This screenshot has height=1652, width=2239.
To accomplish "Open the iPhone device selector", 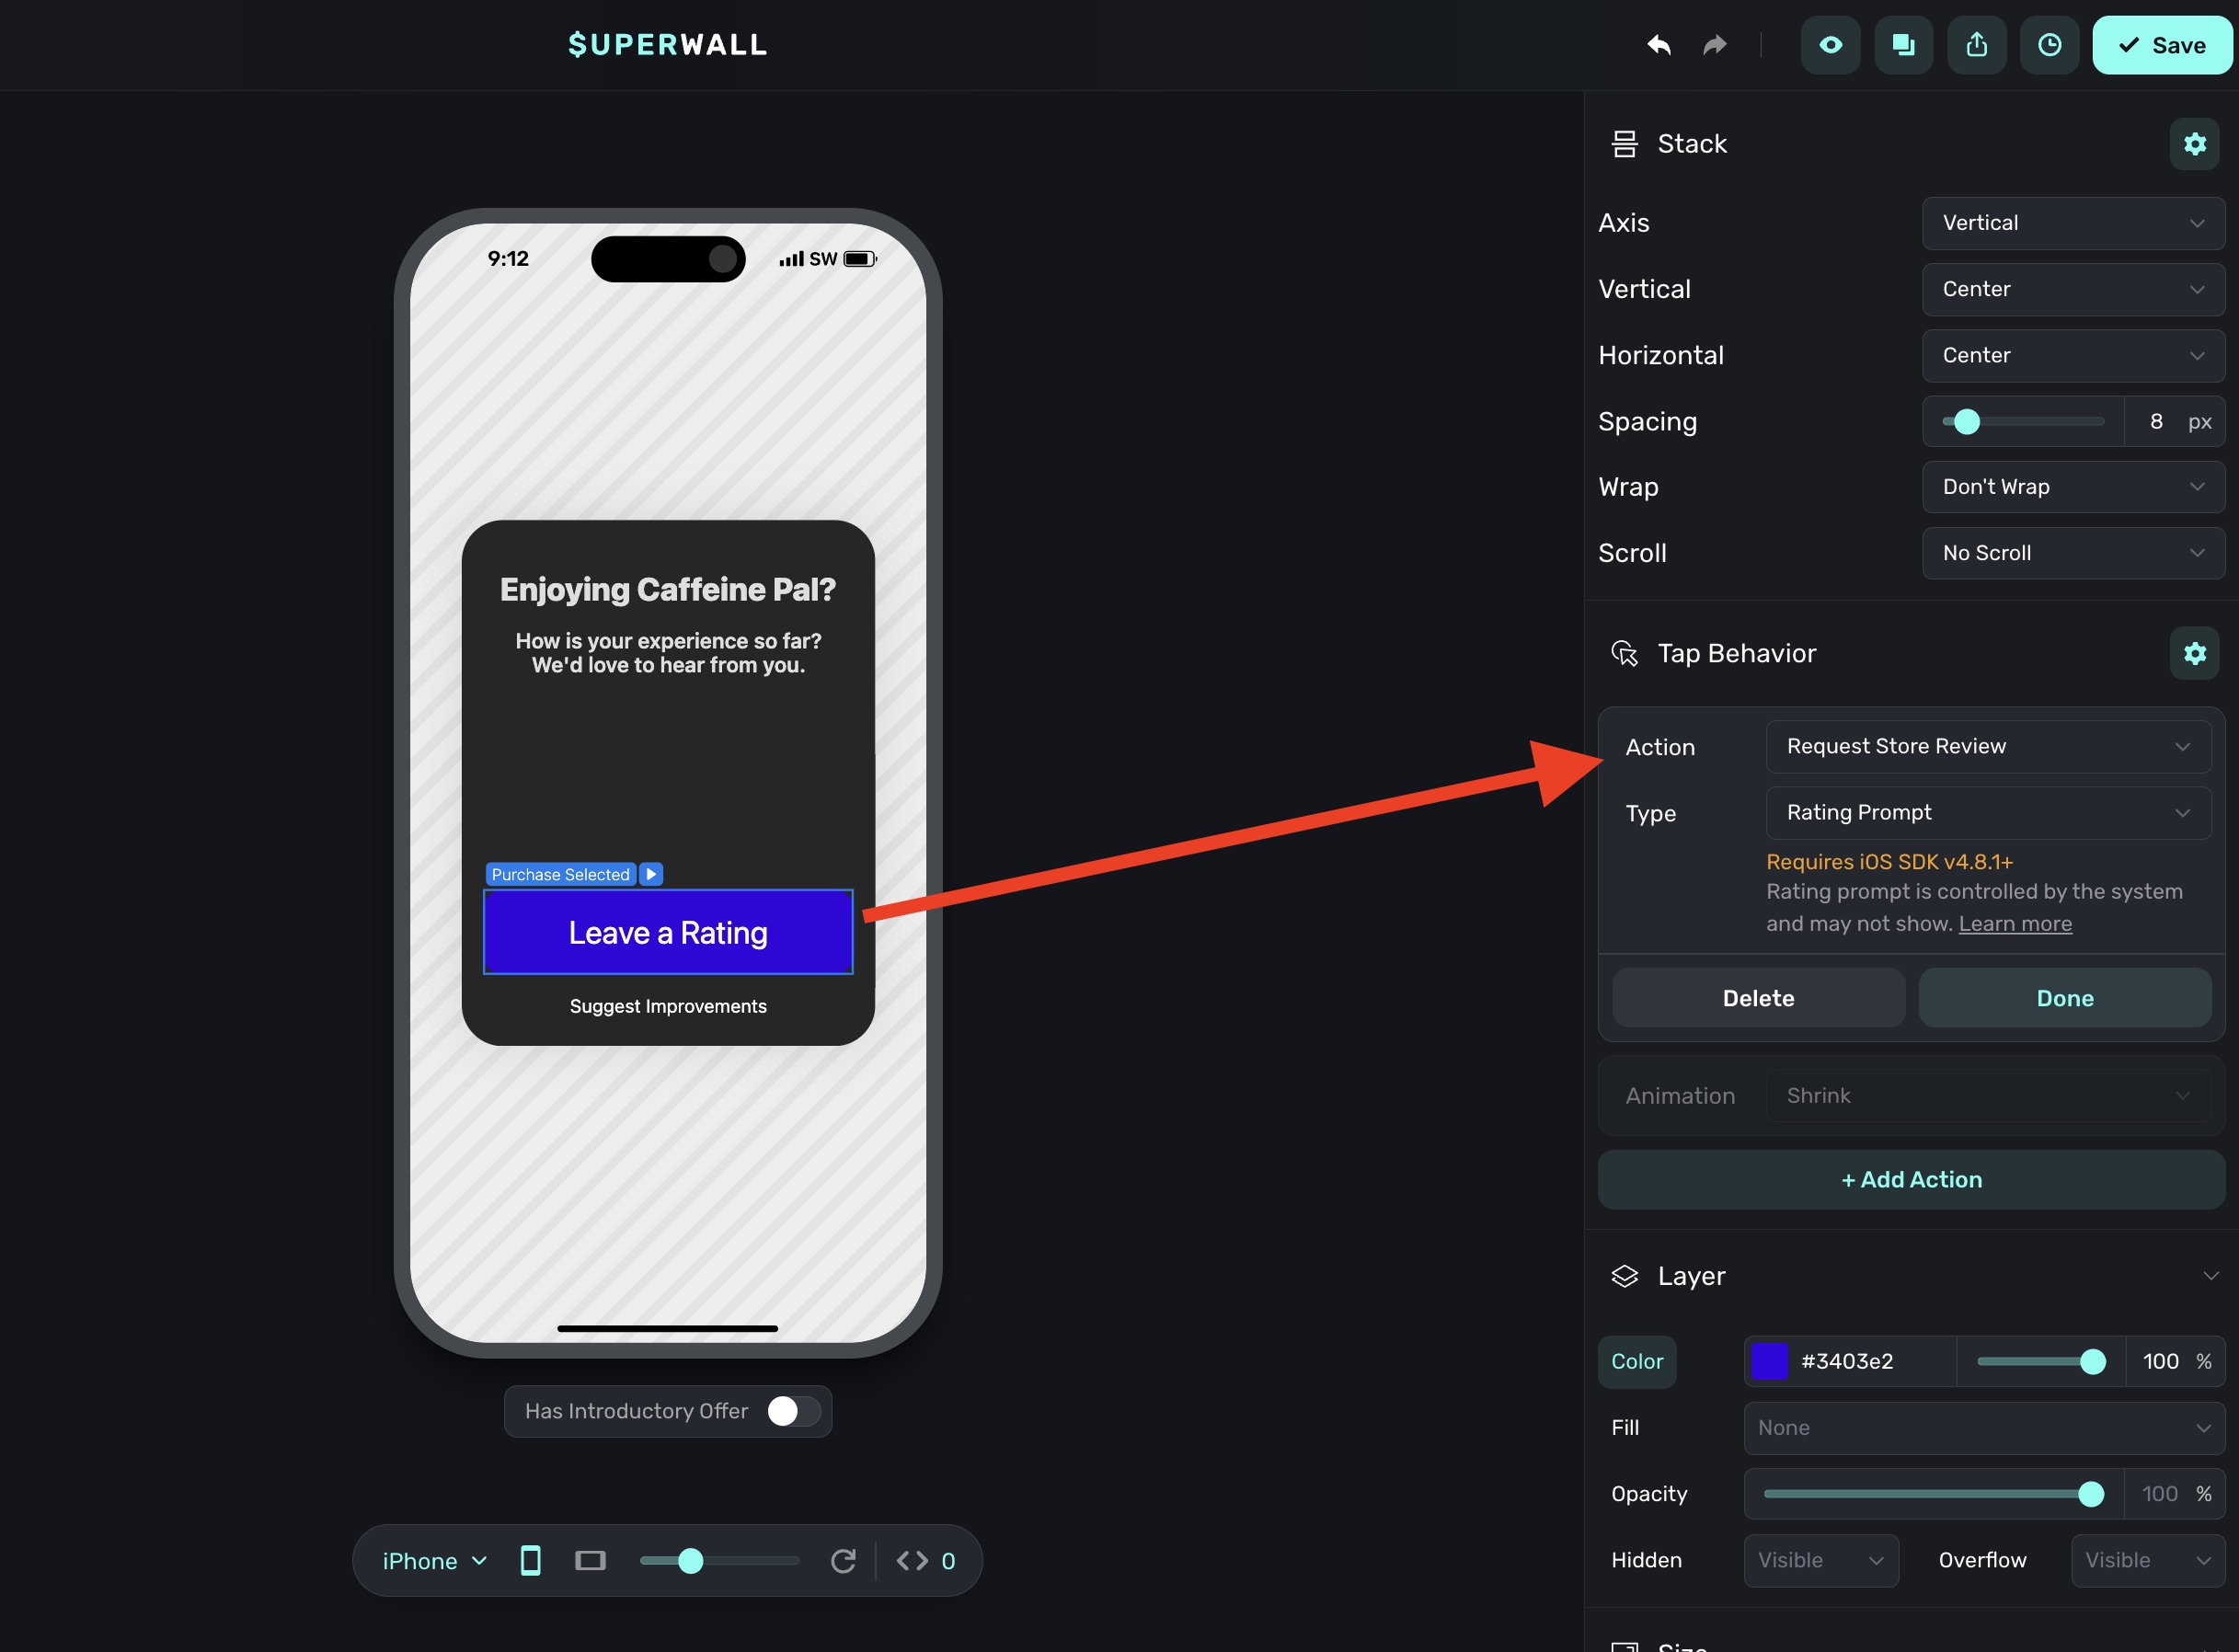I will (x=434, y=1561).
